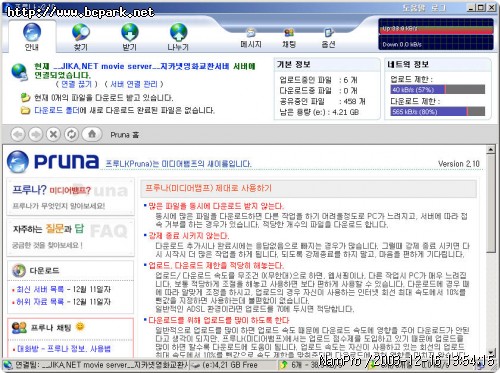Click the 다운로드 section globe icon

tap(19, 270)
